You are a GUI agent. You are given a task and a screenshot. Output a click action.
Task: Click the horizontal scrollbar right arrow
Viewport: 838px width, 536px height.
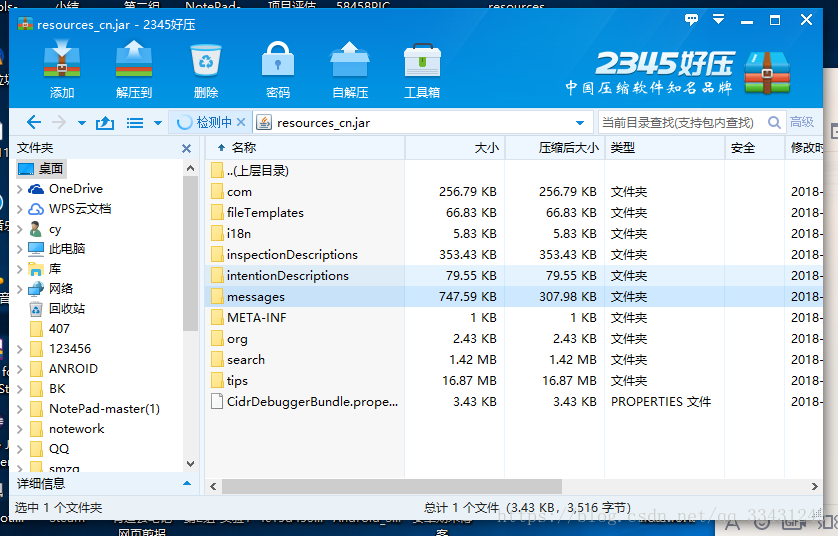[814, 486]
